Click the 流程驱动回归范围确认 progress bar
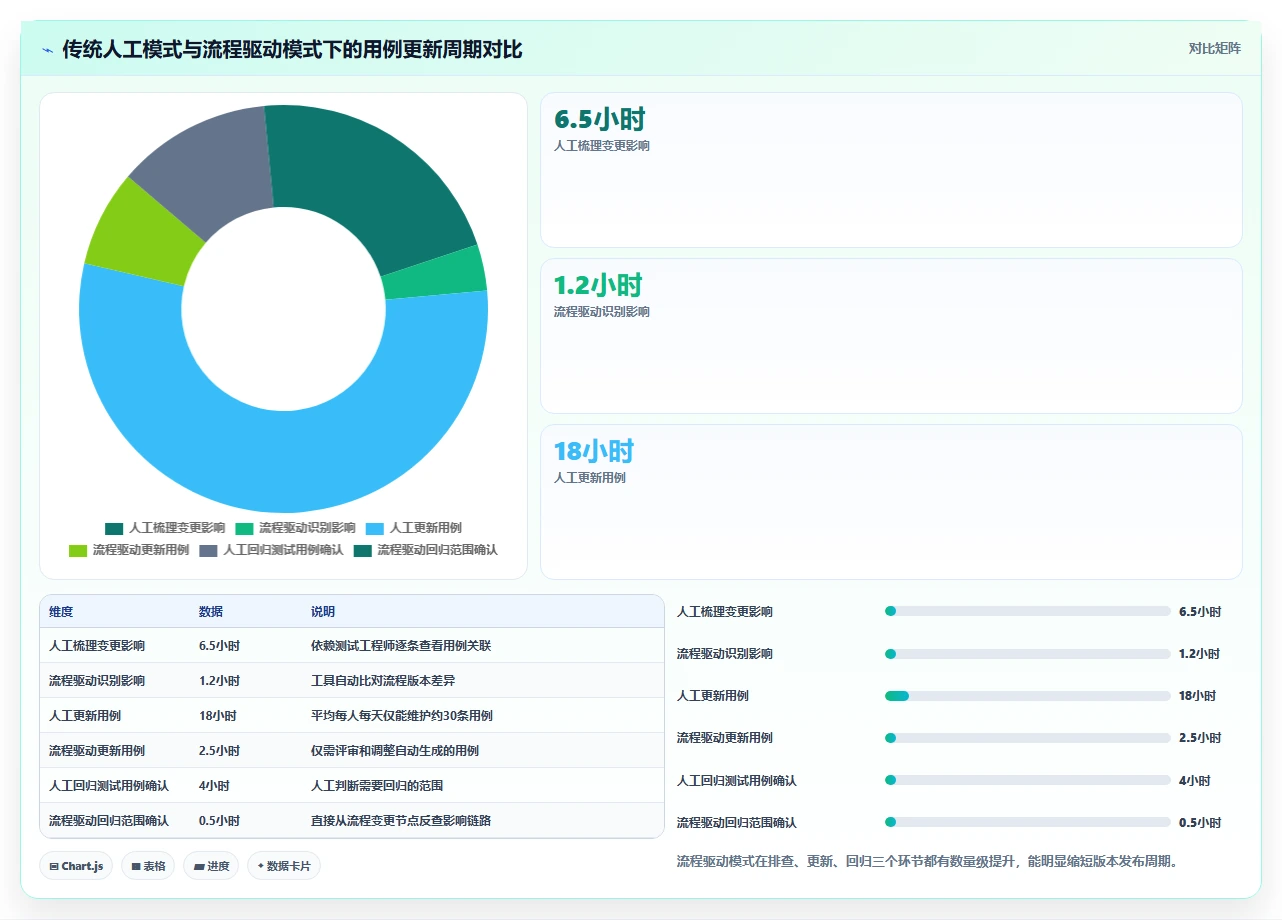Image resolution: width=1282 pixels, height=920 pixels. pos(1027,822)
